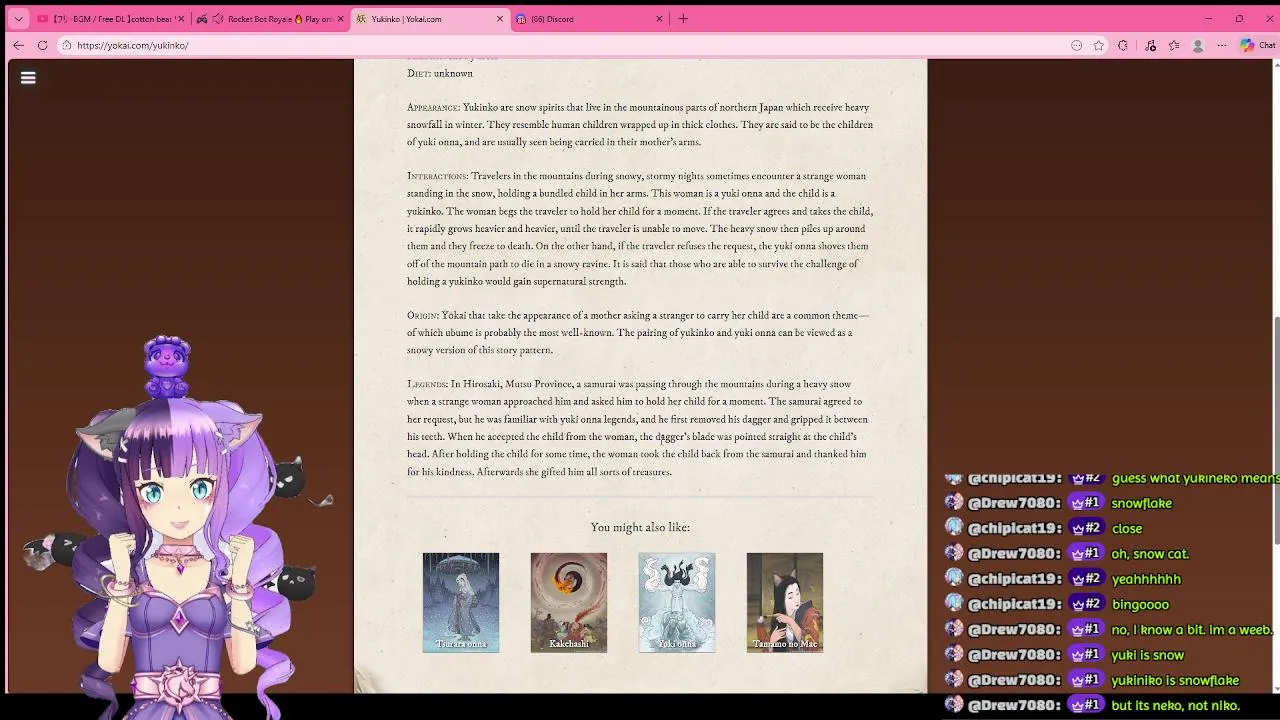Open Copilot Chat button
Image resolution: width=1280 pixels, height=720 pixels.
click(x=1257, y=45)
